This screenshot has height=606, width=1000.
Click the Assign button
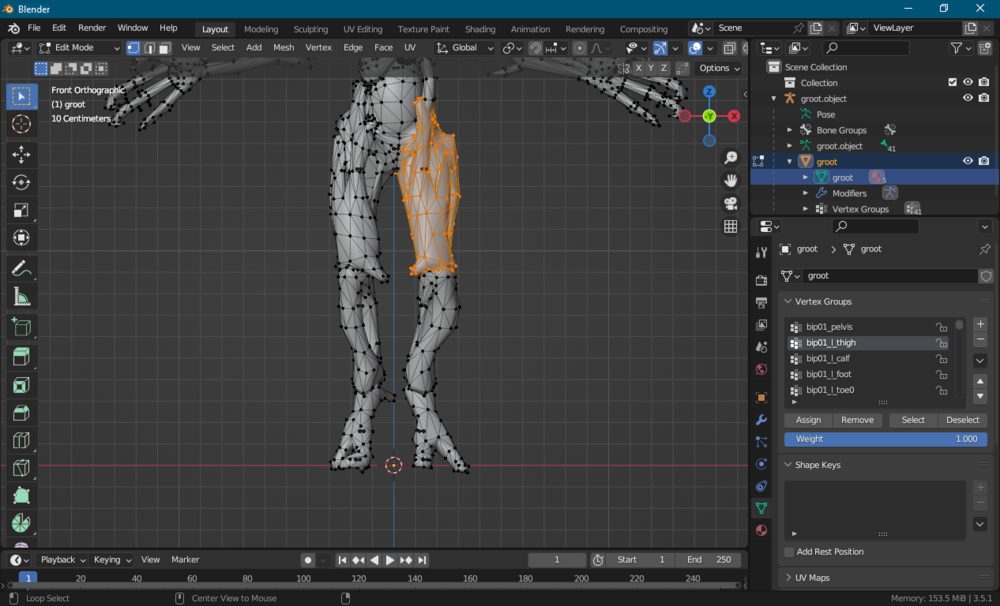click(x=808, y=420)
